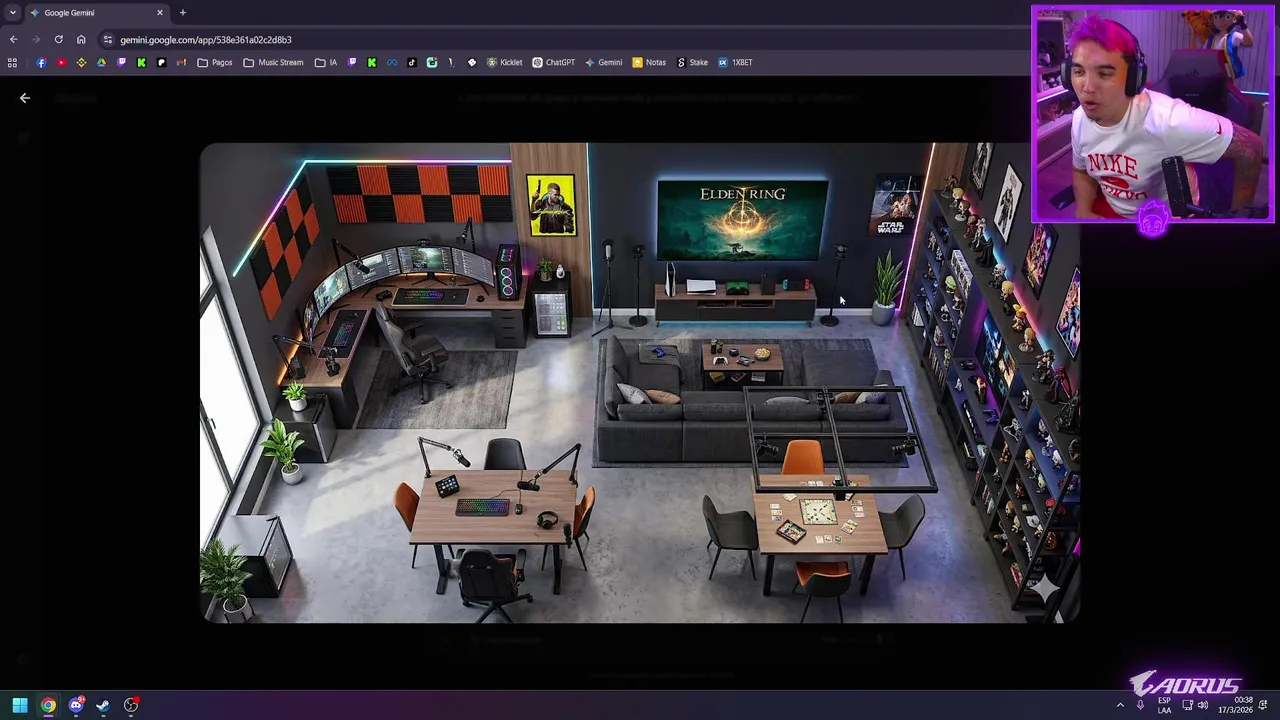Open the Stake bookmark
This screenshot has height=720, width=1280.
[692, 62]
